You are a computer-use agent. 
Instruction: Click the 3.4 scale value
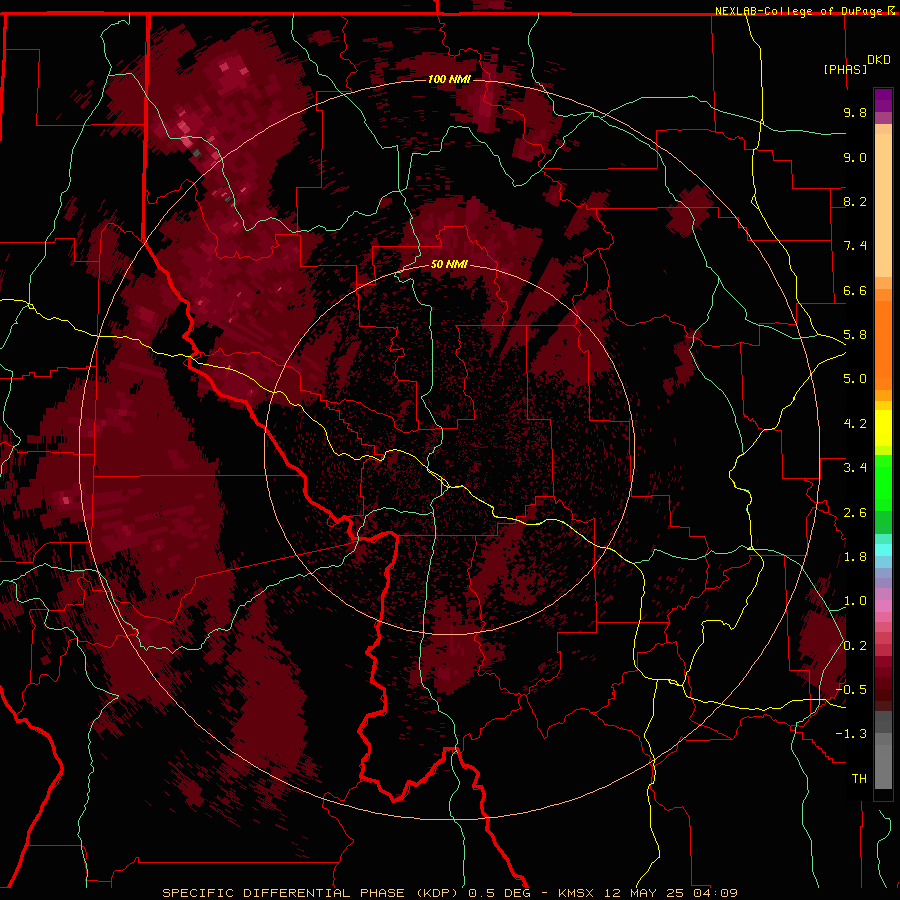[855, 468]
